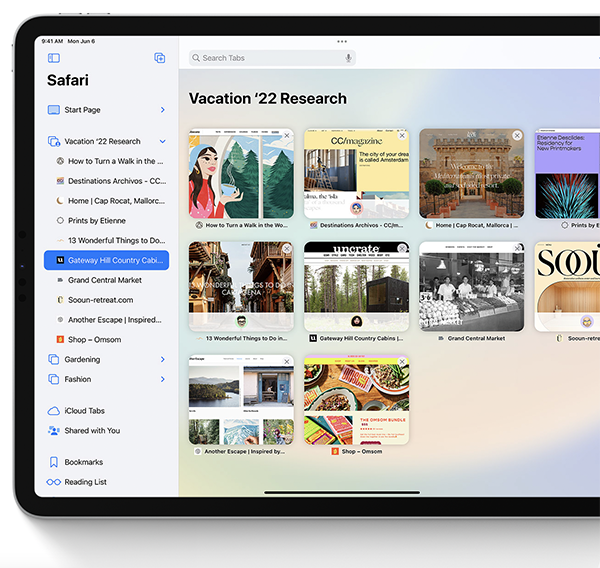The height and width of the screenshot is (568, 600).
Task: Tap the microphone in Search Tabs
Action: click(x=348, y=58)
